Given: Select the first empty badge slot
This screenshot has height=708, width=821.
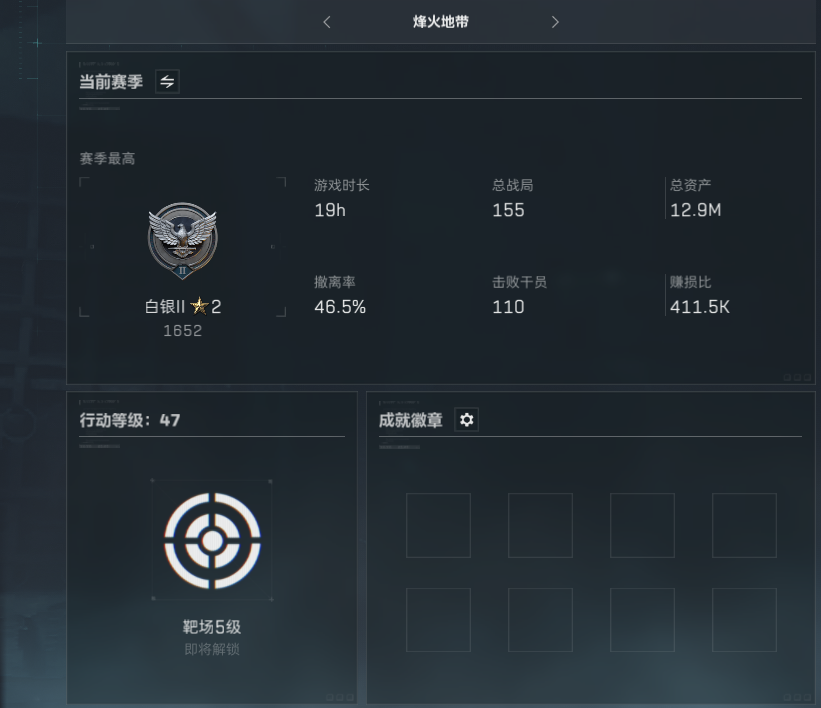Looking at the screenshot, I should pyautogui.click(x=438, y=525).
